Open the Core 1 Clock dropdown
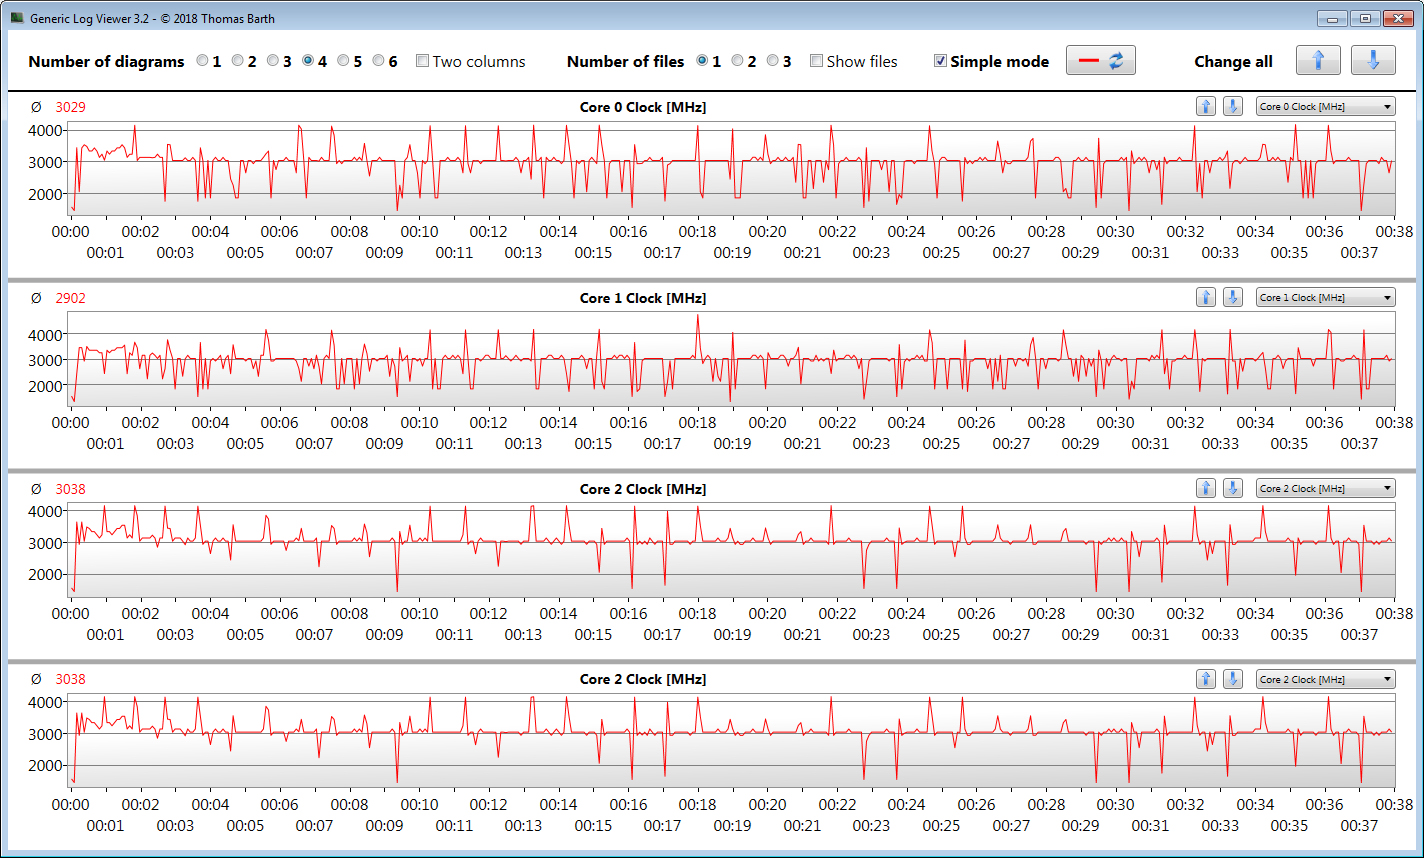This screenshot has height=858, width=1424. (1325, 297)
